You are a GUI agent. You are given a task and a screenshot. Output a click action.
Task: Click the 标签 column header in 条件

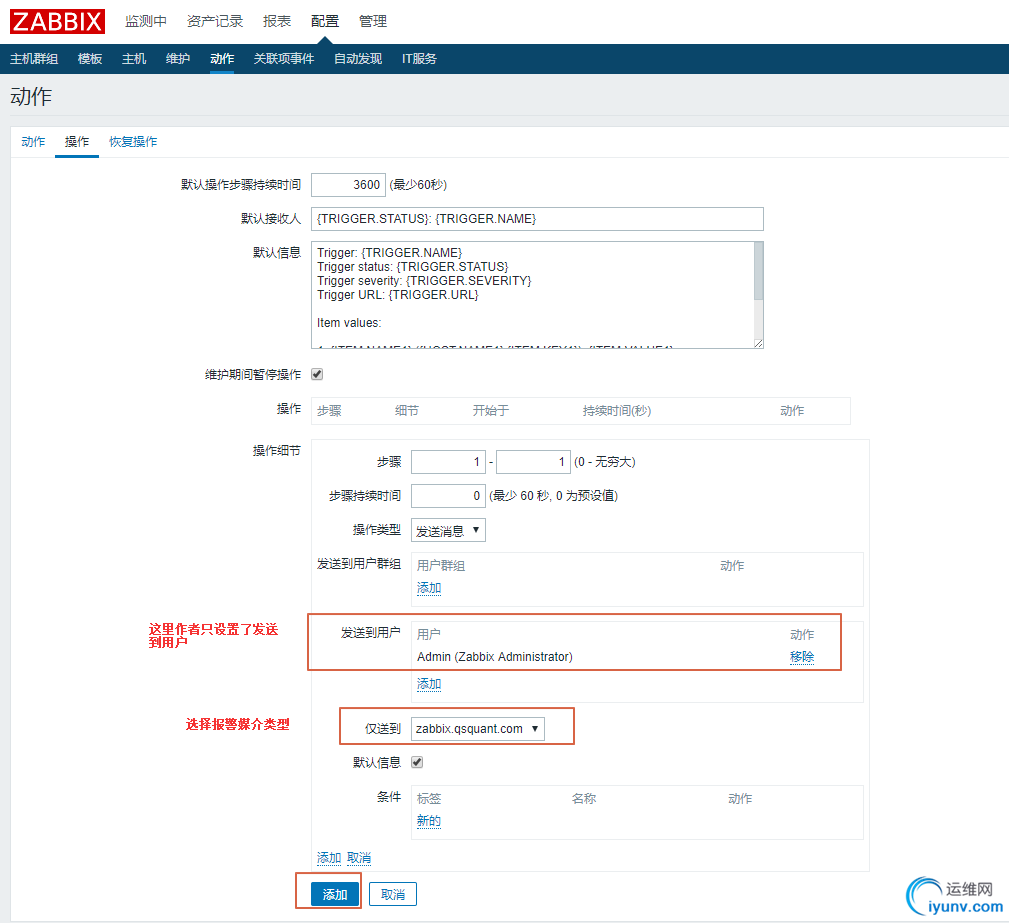429,799
